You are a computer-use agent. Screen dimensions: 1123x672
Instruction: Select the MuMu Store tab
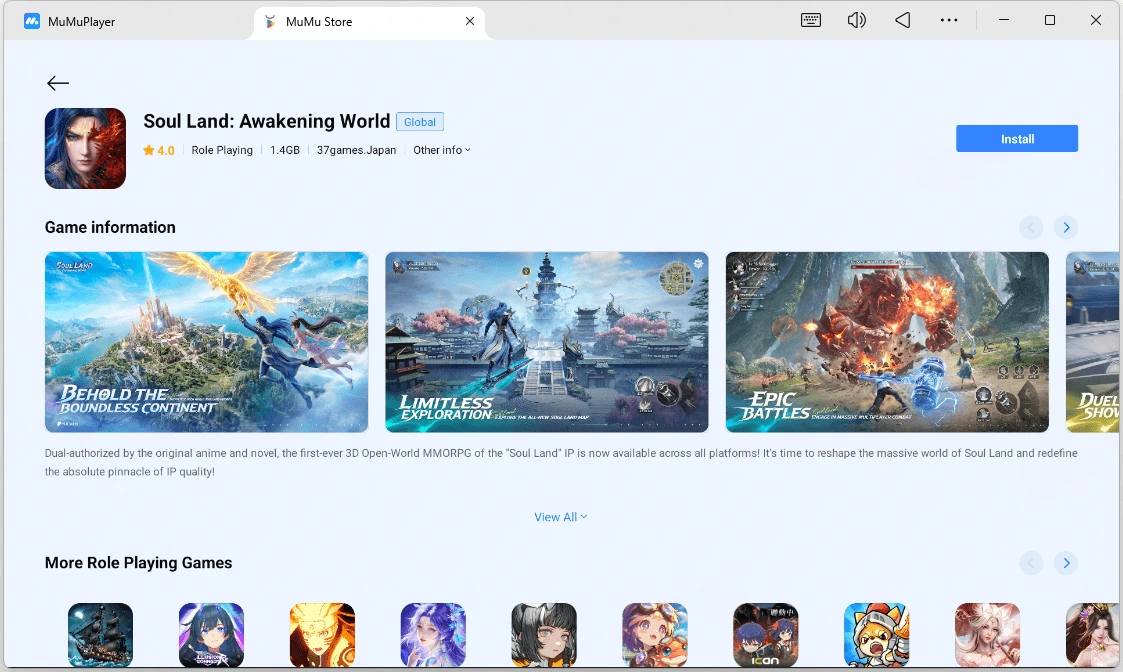[369, 21]
